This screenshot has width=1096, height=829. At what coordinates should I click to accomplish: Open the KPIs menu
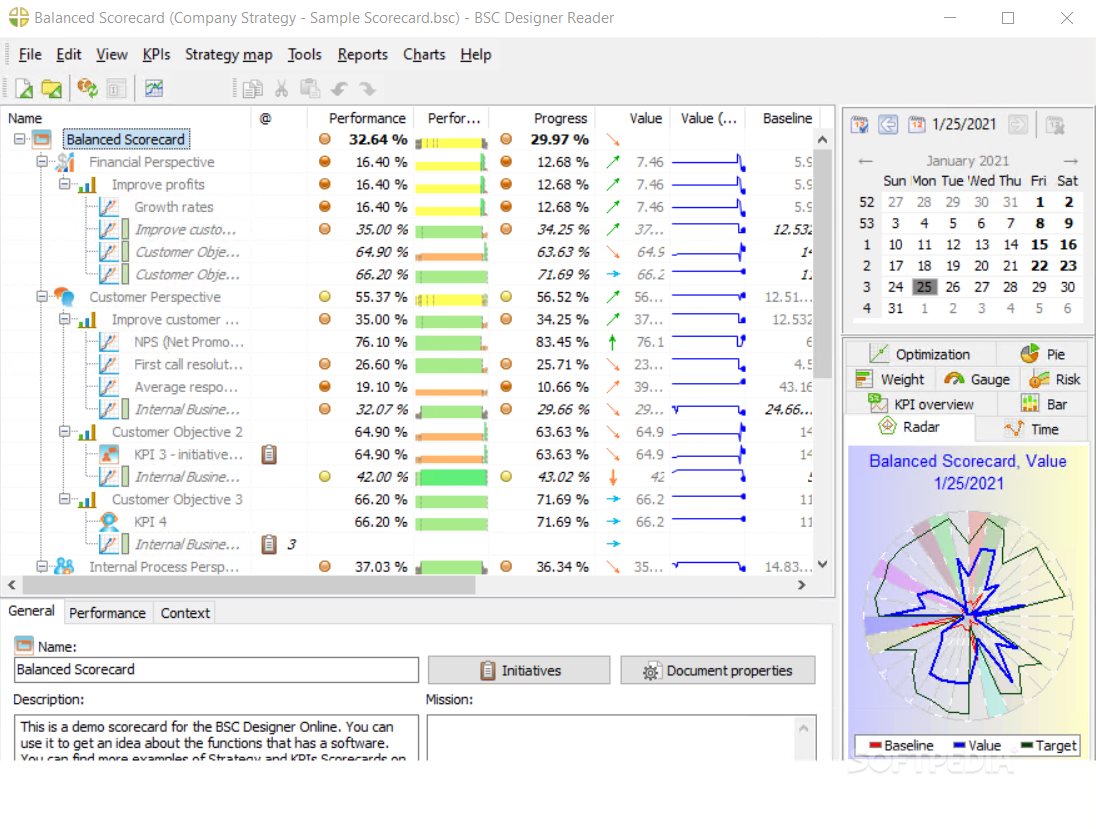156,55
